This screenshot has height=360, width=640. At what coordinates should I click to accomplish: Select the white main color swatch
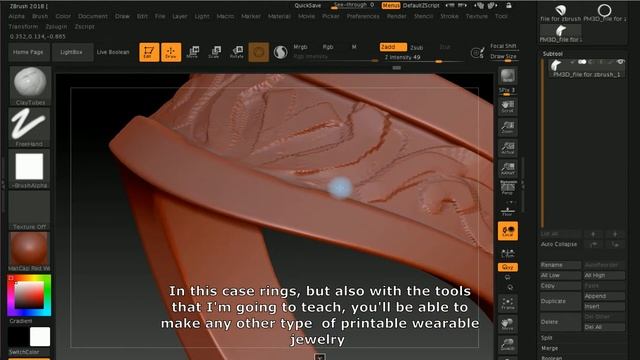pos(40,337)
